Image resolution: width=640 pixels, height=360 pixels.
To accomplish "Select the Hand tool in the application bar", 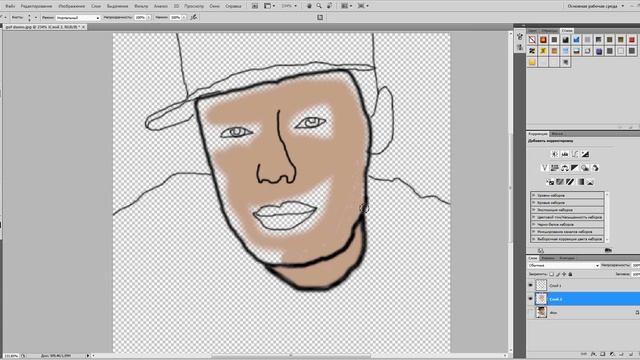I will point(309,6).
